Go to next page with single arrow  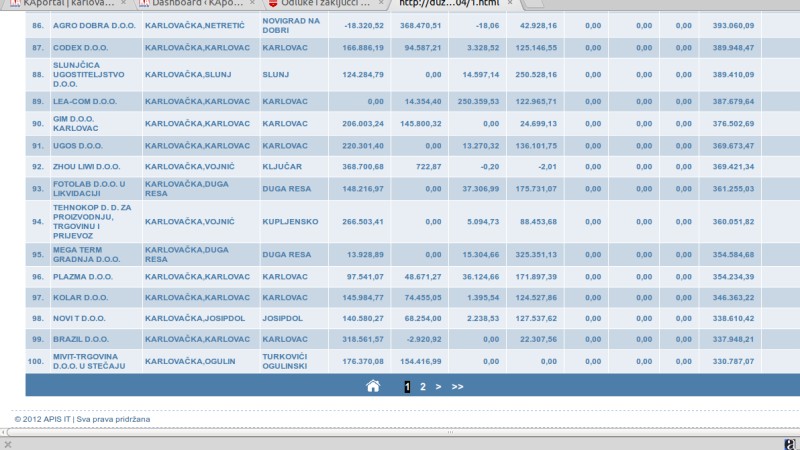438,387
